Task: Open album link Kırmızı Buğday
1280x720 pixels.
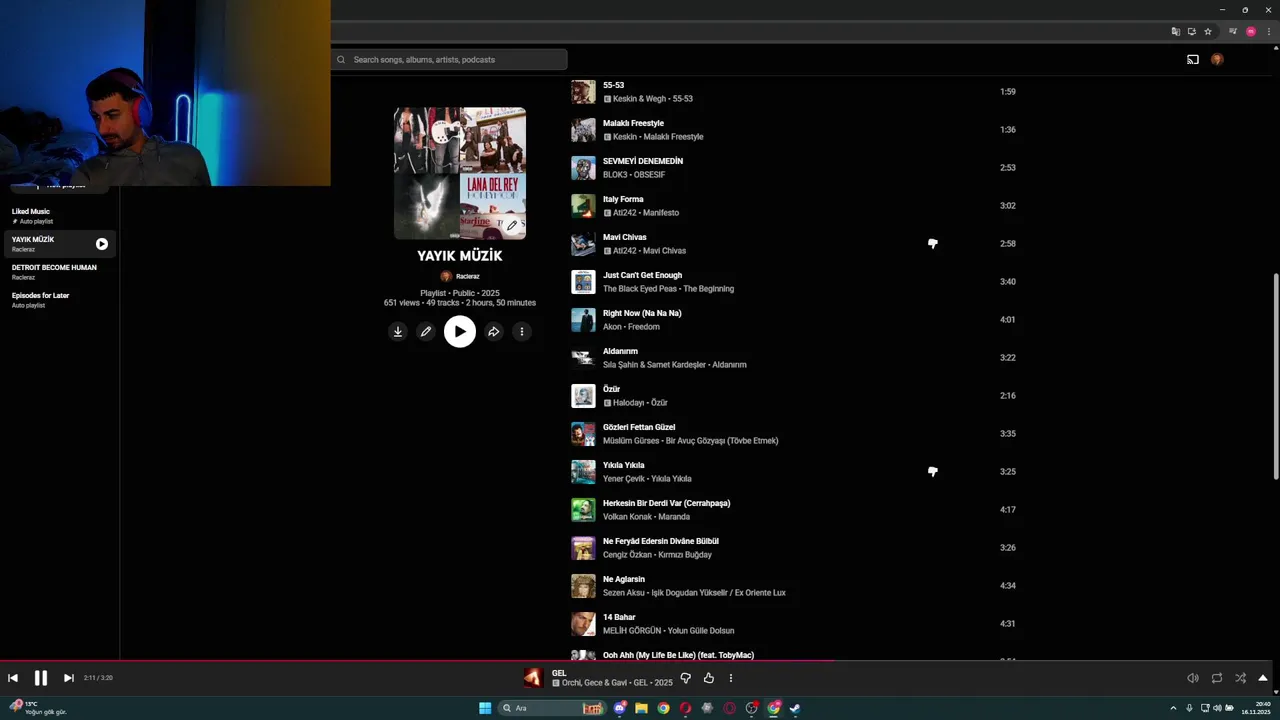Action: [x=685, y=555]
